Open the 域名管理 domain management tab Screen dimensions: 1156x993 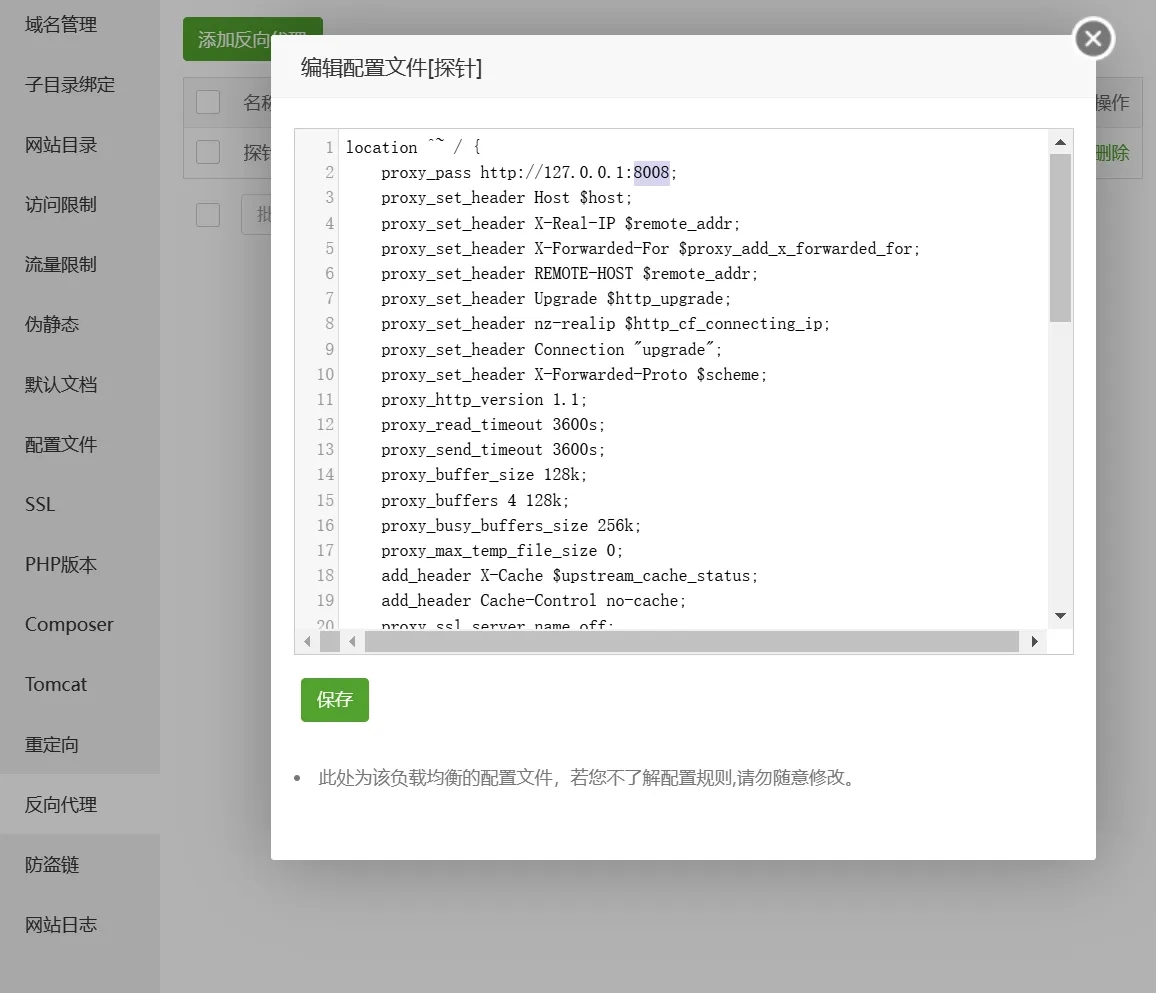point(61,25)
